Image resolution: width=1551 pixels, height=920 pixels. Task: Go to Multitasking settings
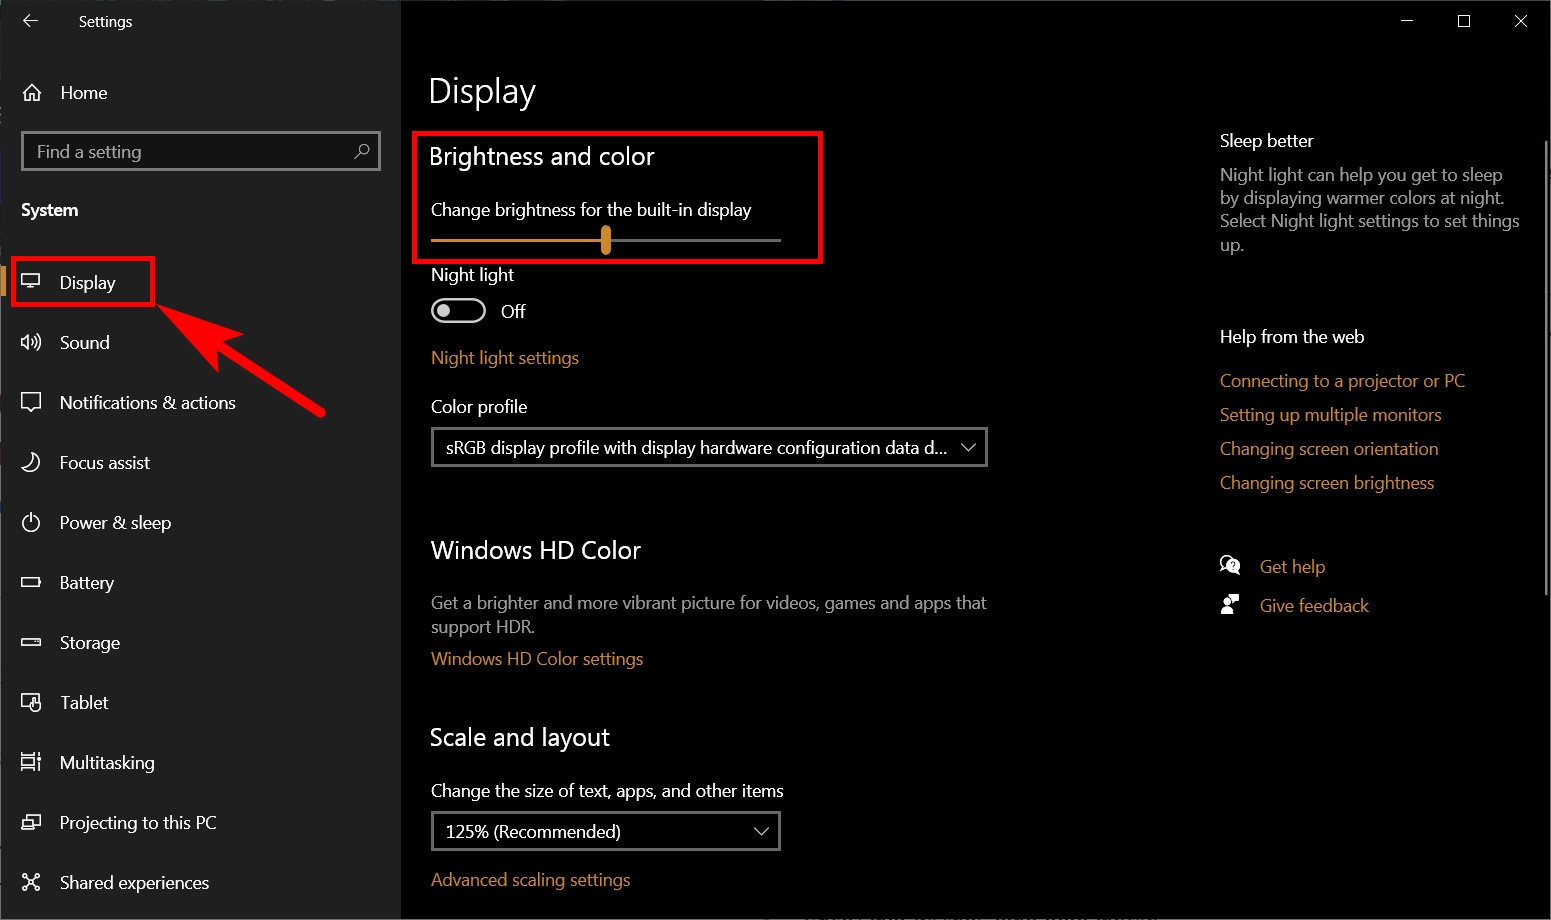point(106,763)
